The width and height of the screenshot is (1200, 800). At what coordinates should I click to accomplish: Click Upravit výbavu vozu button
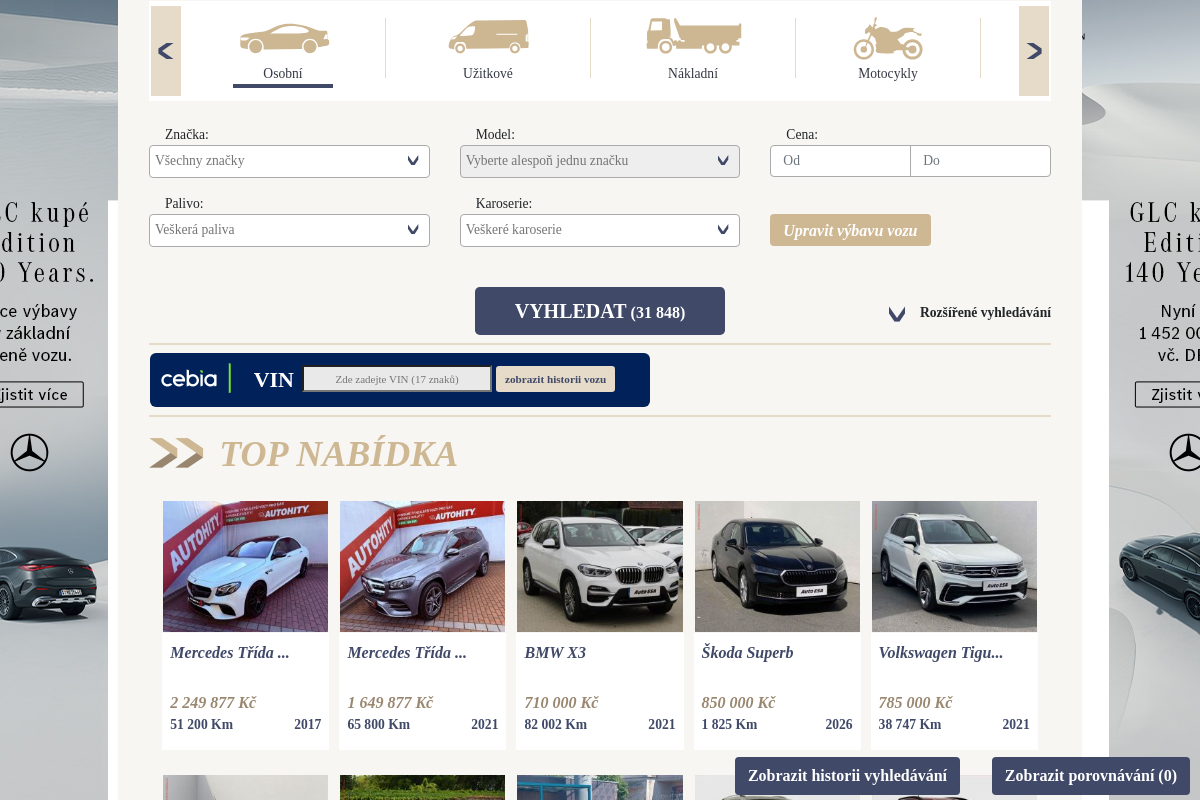tap(850, 230)
